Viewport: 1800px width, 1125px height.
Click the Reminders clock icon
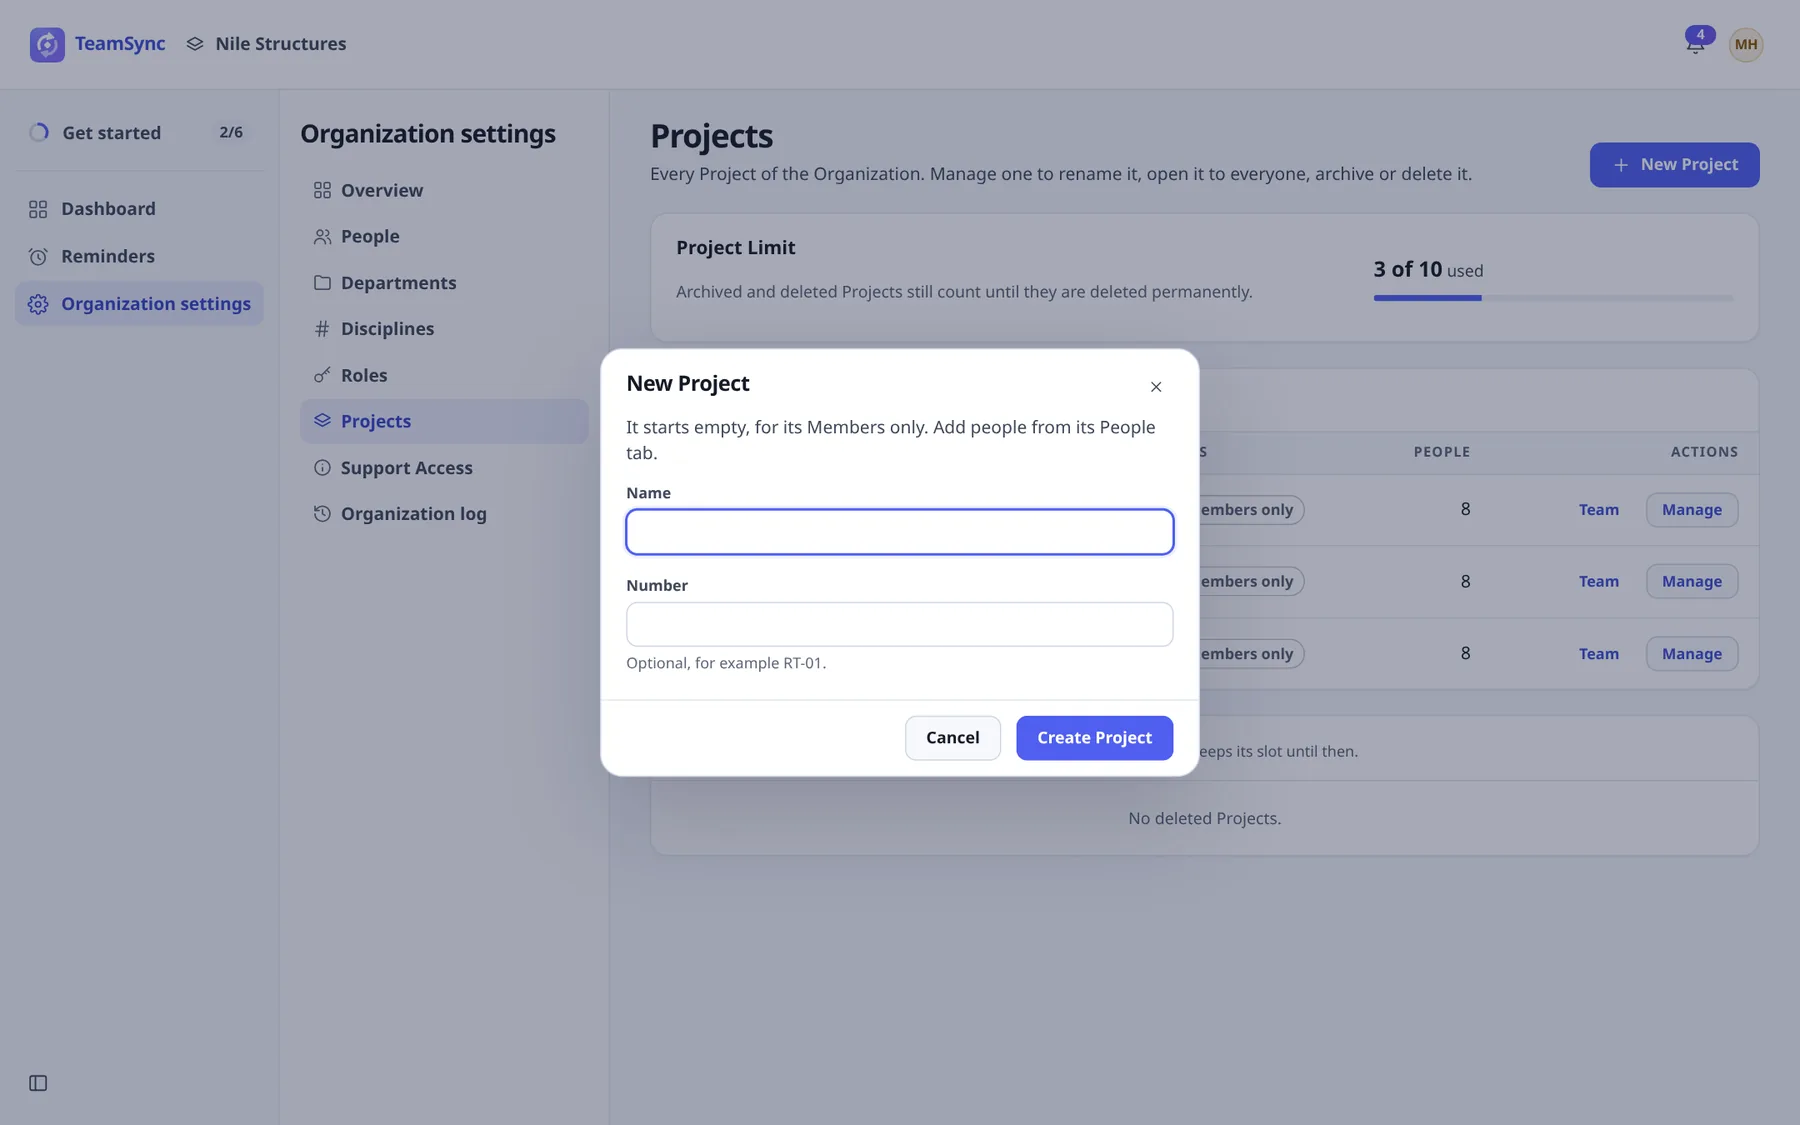click(38, 256)
